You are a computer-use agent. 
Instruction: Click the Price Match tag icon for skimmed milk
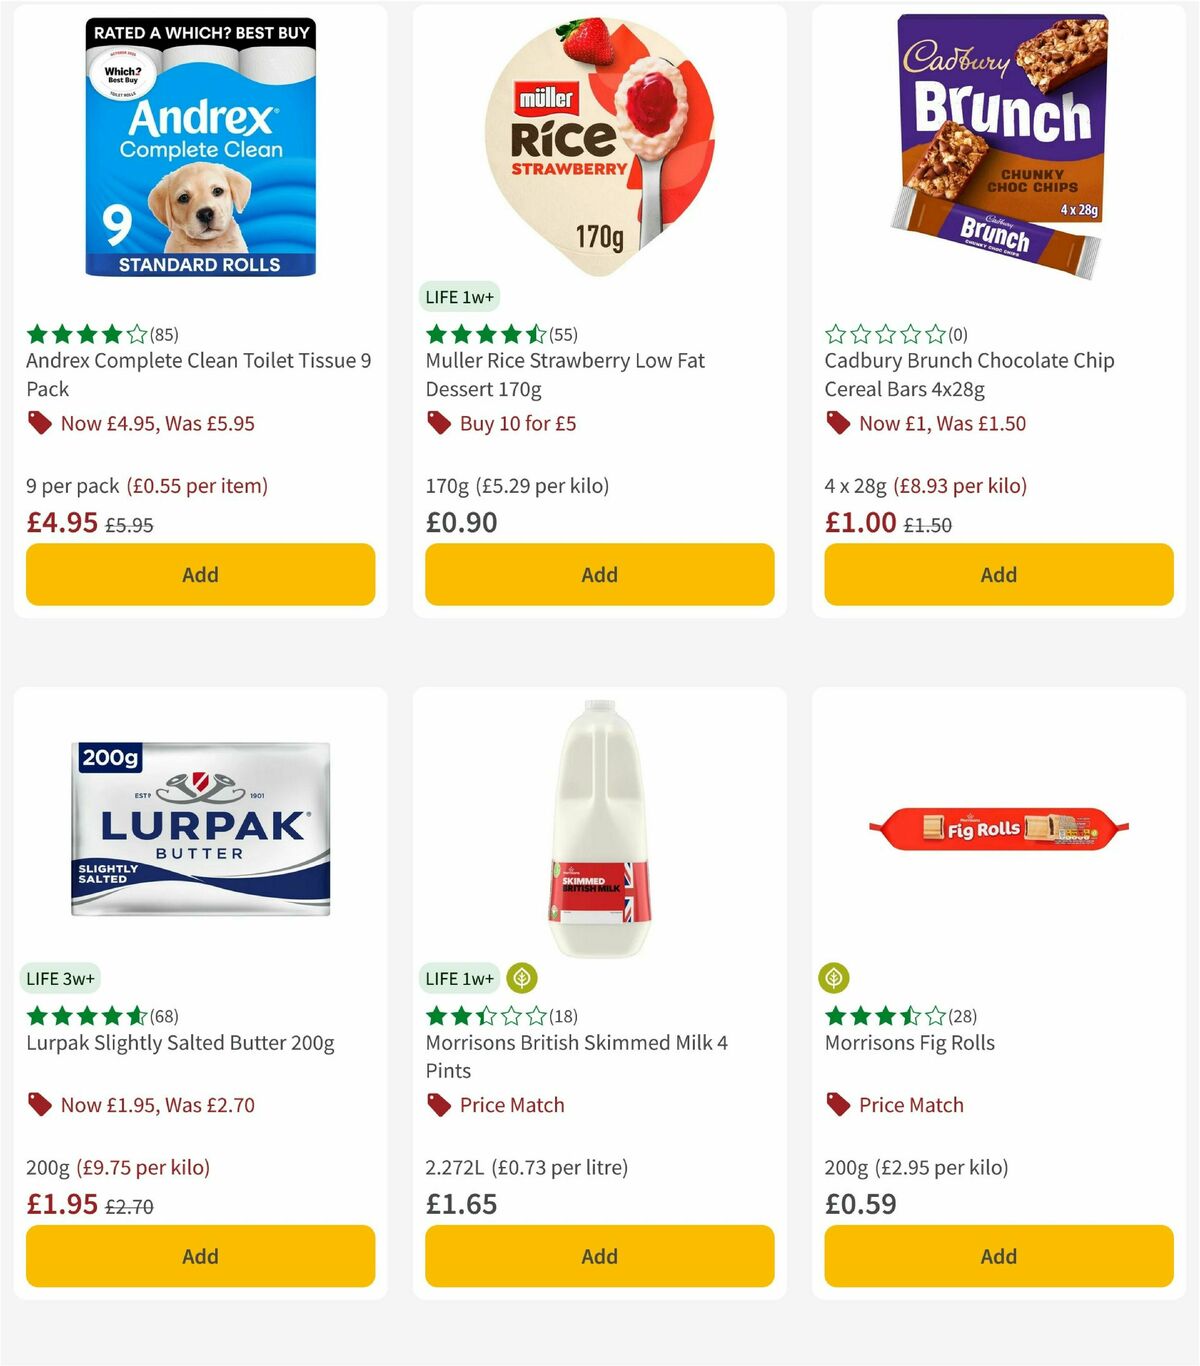tap(439, 1105)
